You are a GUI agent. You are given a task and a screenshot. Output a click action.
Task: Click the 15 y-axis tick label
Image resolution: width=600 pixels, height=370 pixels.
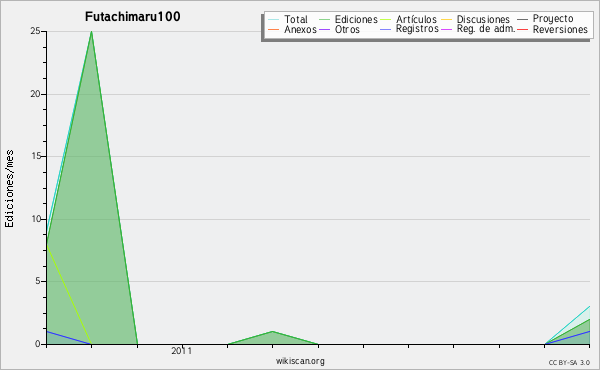[35, 156]
